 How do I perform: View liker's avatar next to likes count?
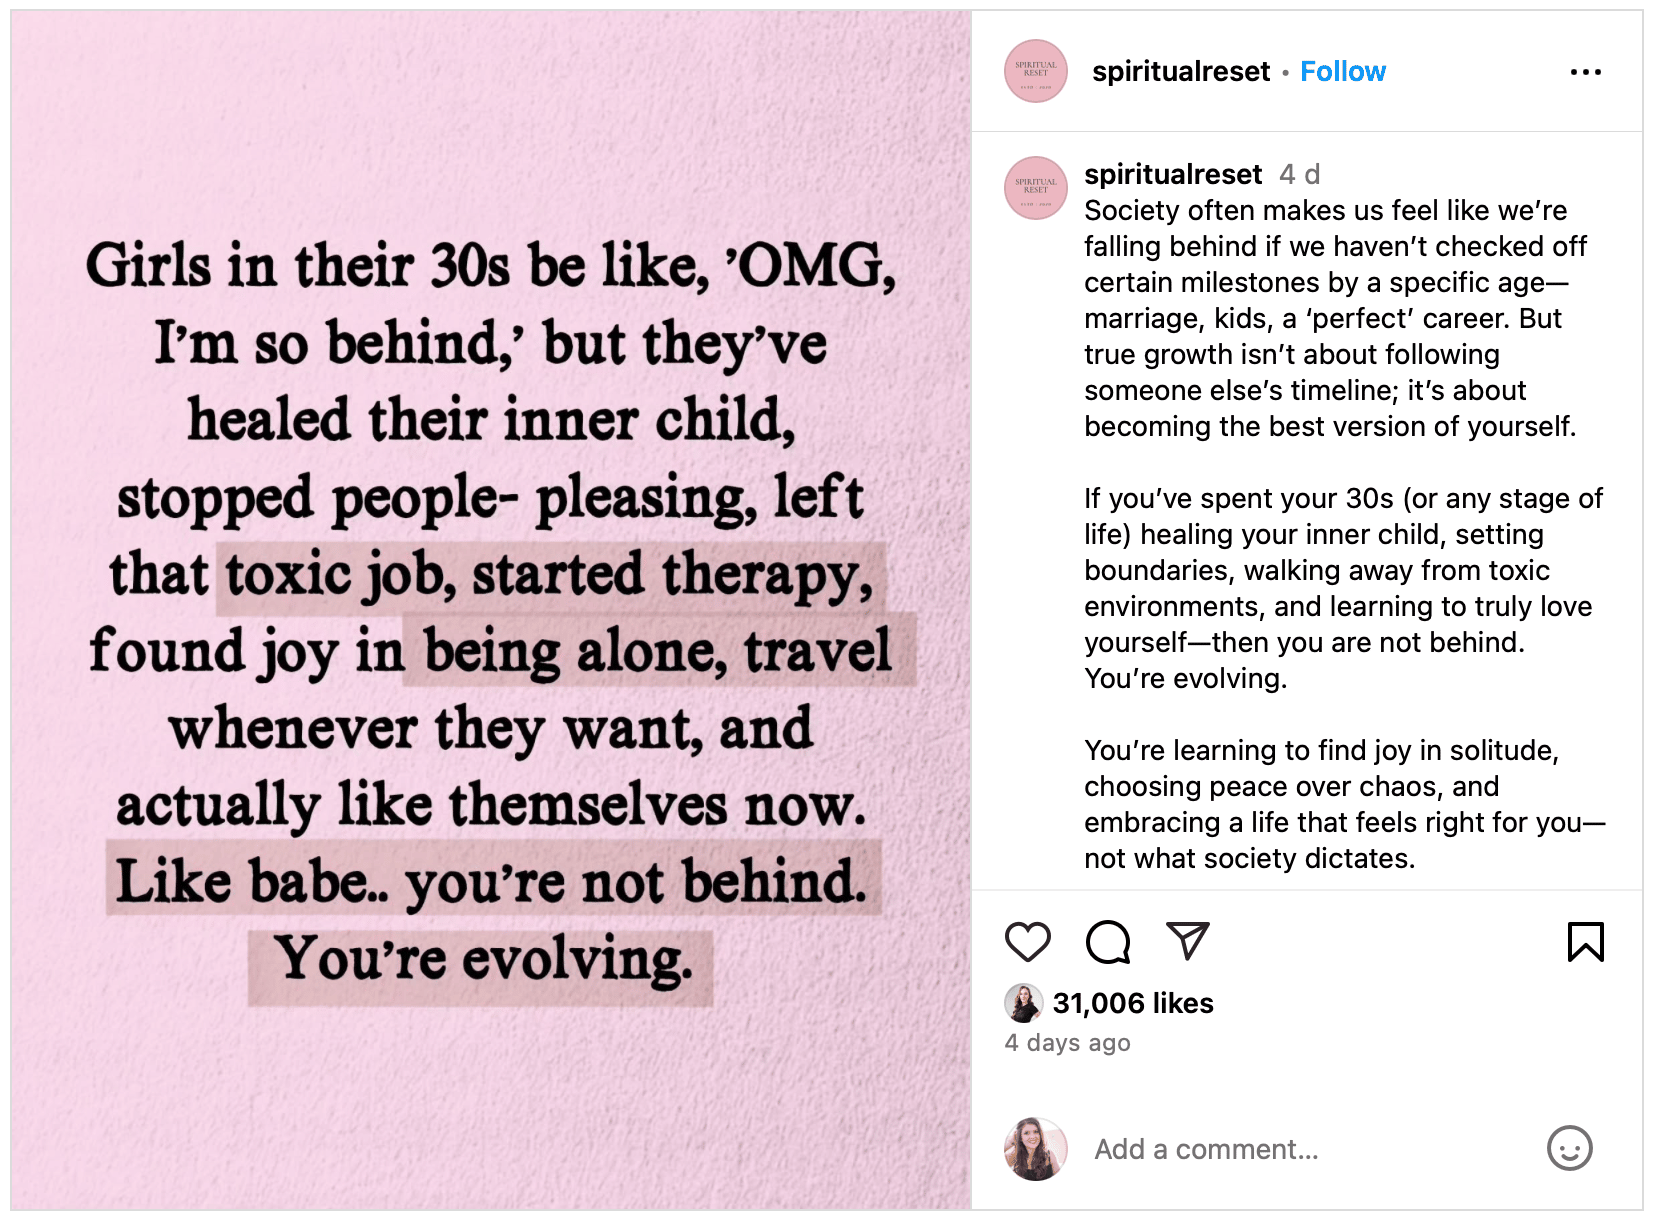1024,1003
